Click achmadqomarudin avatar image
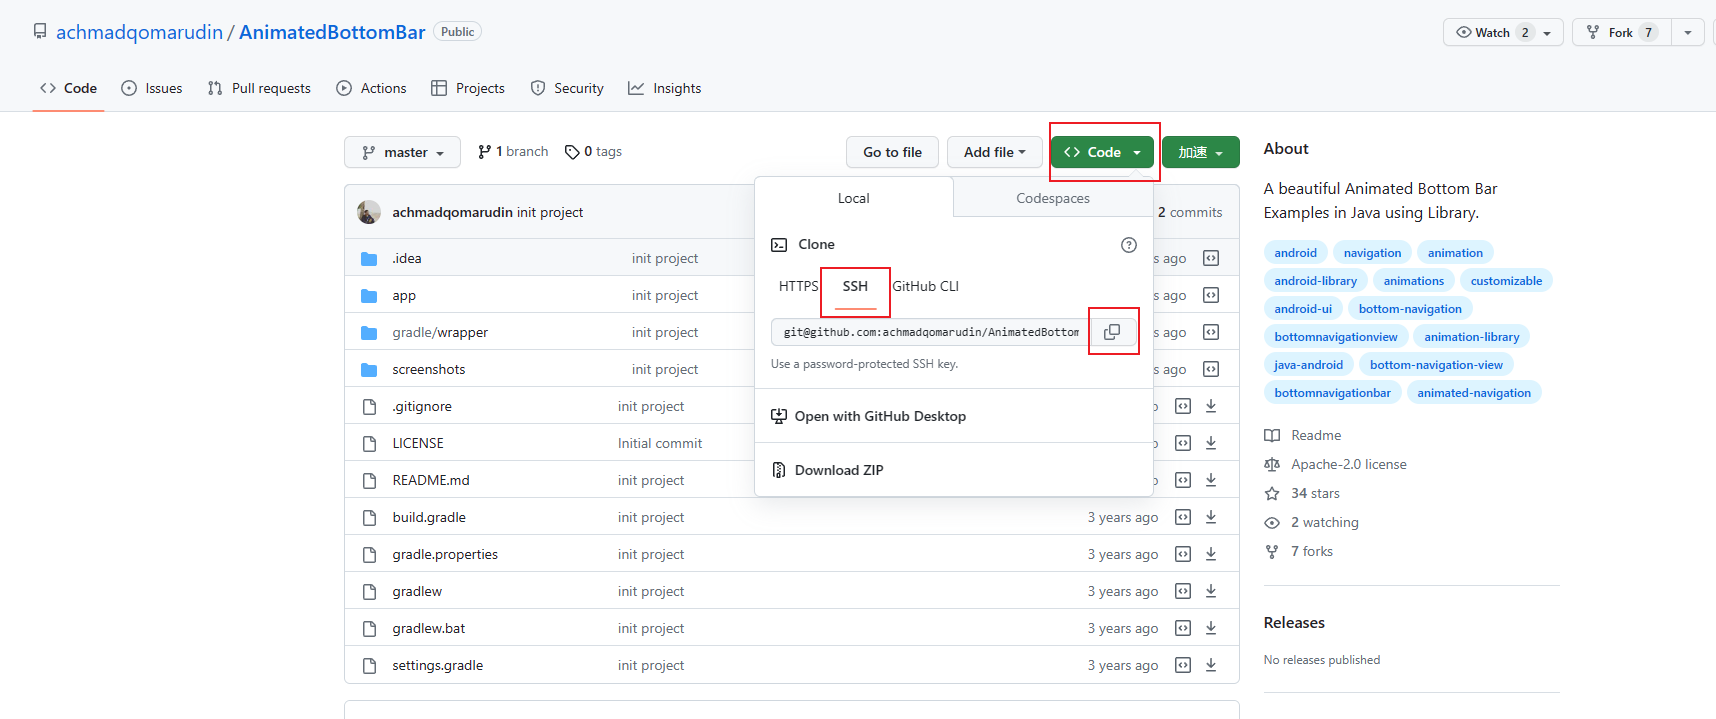Screen dimensions: 1716x719 tap(369, 212)
